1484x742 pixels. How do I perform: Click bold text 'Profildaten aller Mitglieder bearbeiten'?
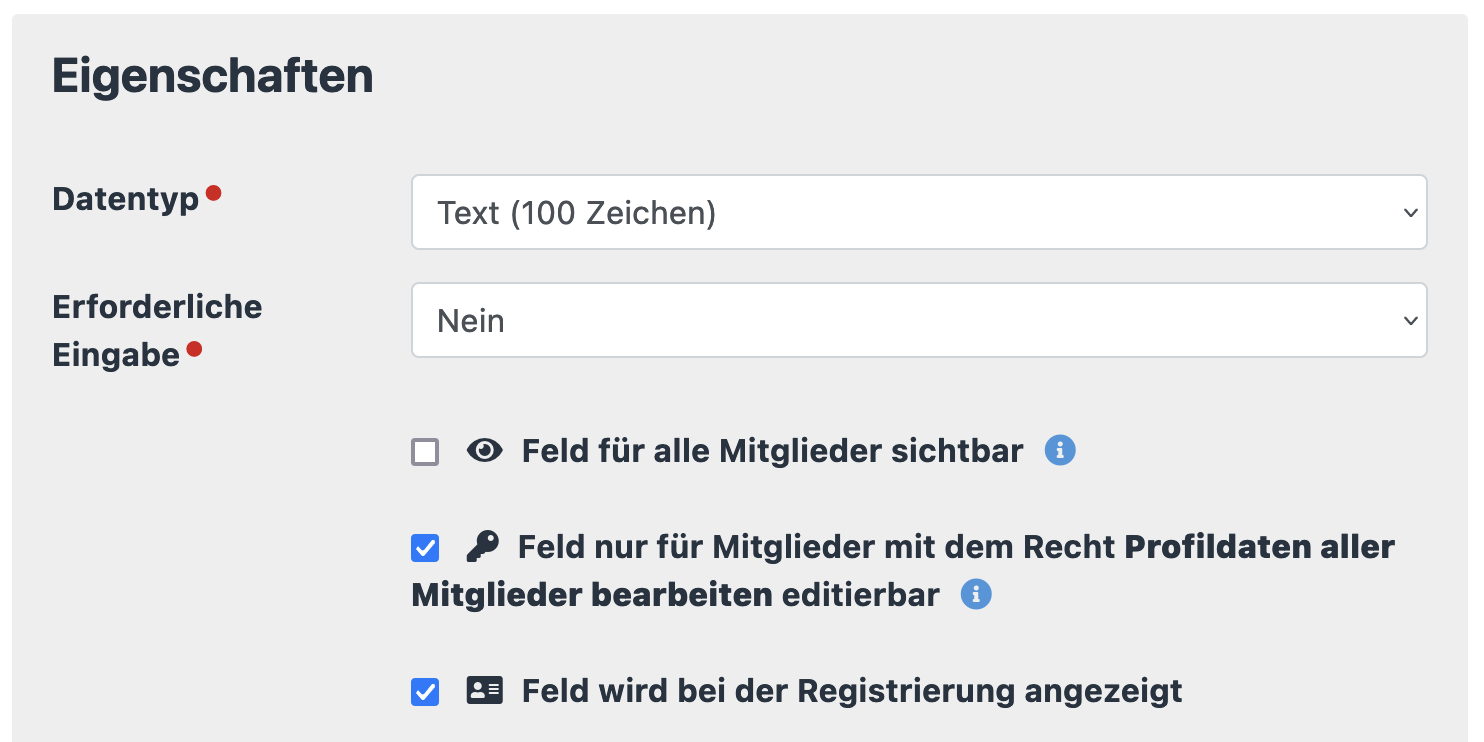click(x=1259, y=548)
